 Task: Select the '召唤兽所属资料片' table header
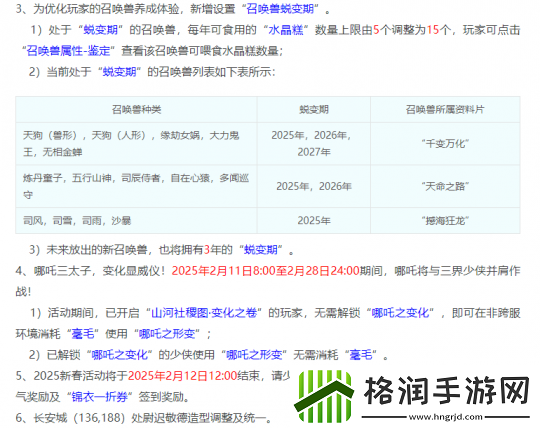click(445, 109)
